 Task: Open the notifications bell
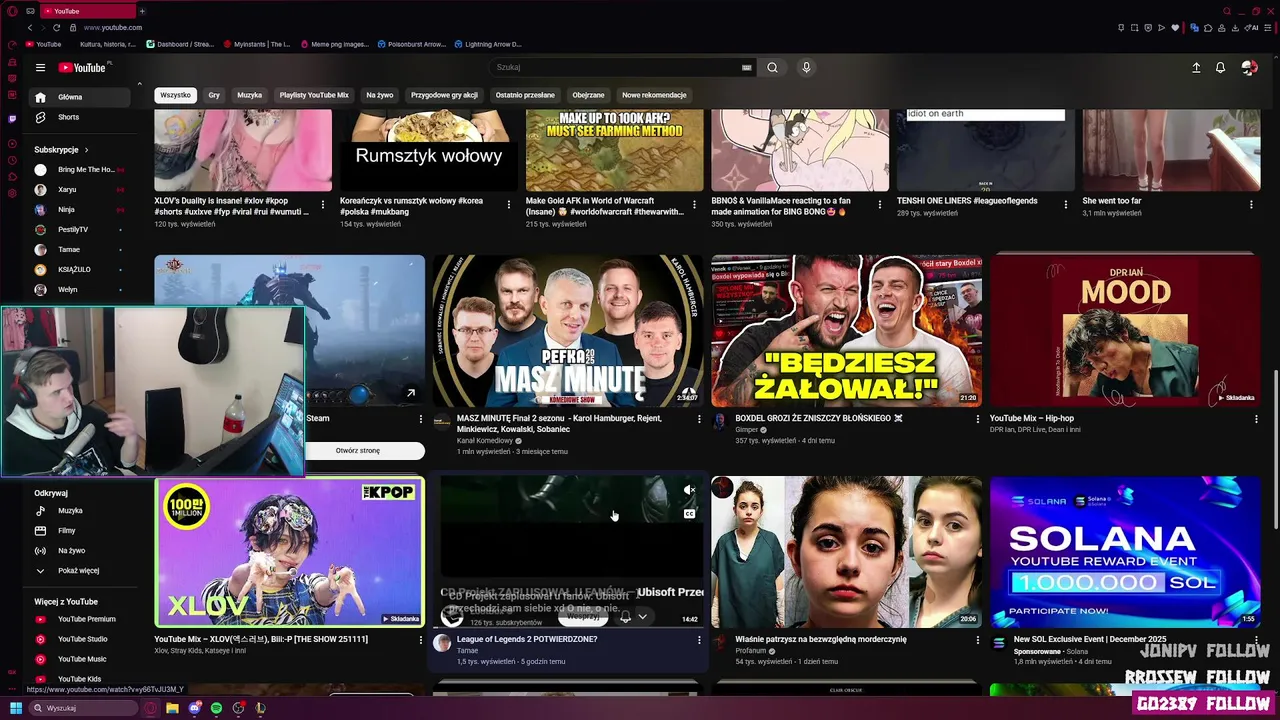point(1220,67)
